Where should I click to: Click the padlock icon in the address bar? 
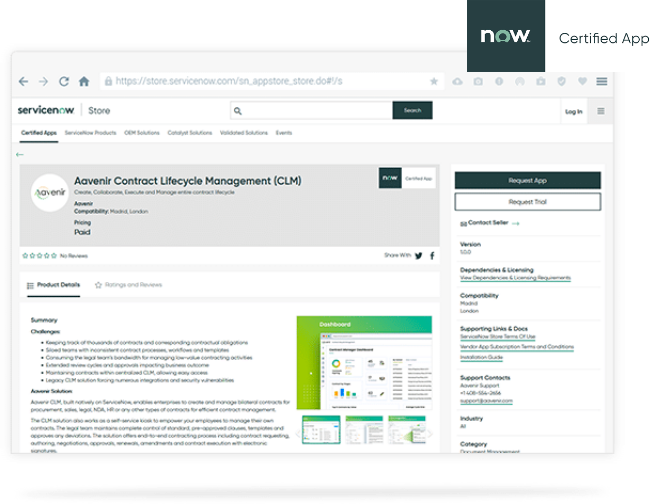click(x=109, y=81)
